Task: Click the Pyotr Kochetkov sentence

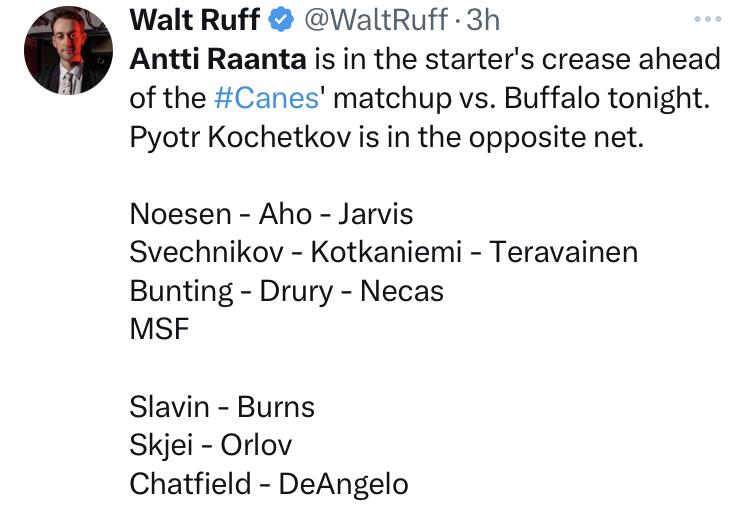Action: pos(387,137)
